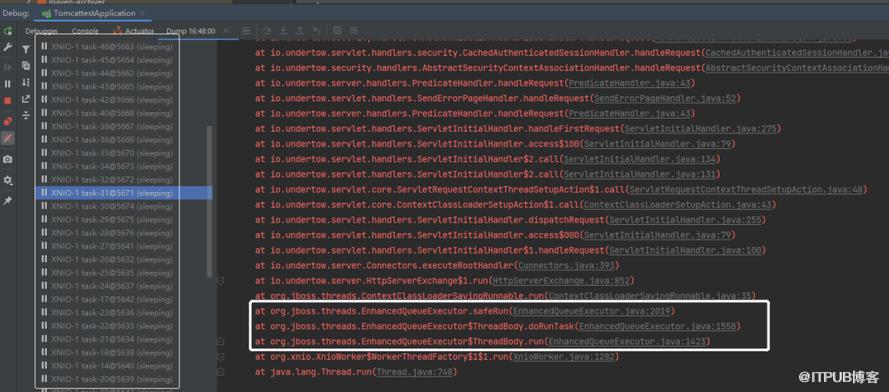Open the wrench modify run configuration icon
Screen dimensions: 889x392
(x=7, y=48)
